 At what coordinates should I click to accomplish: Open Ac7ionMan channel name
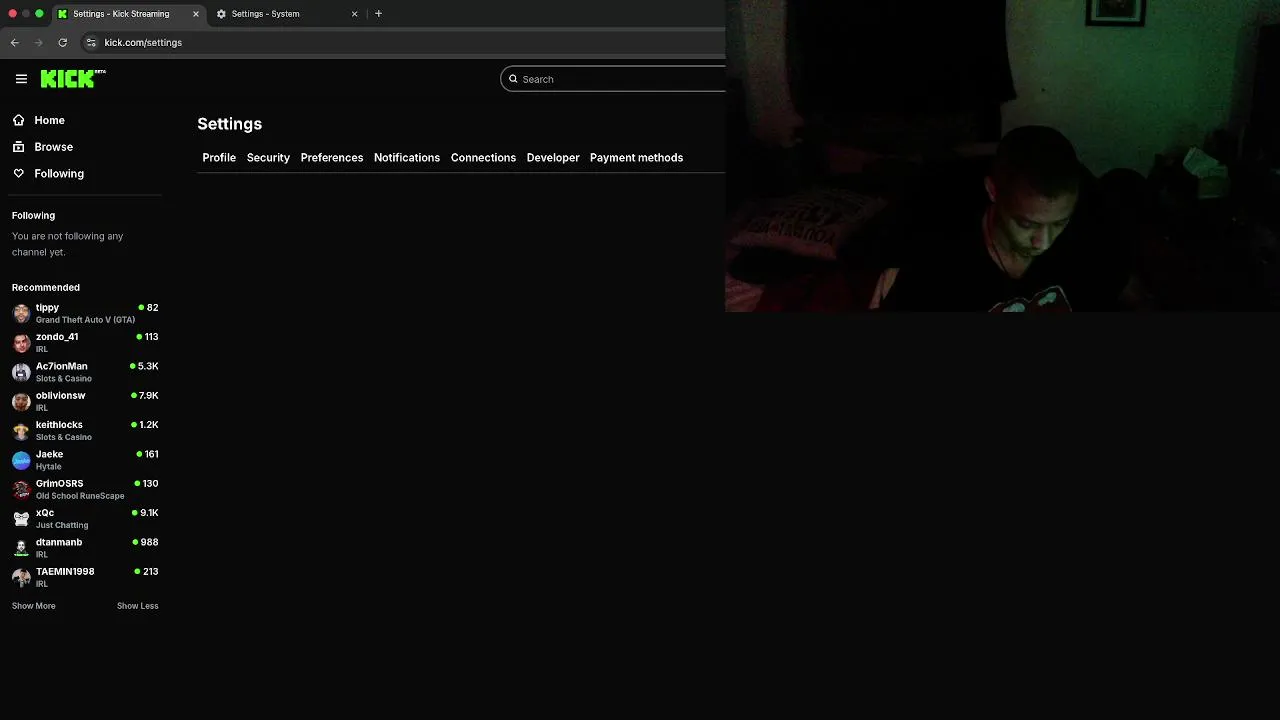click(x=62, y=366)
